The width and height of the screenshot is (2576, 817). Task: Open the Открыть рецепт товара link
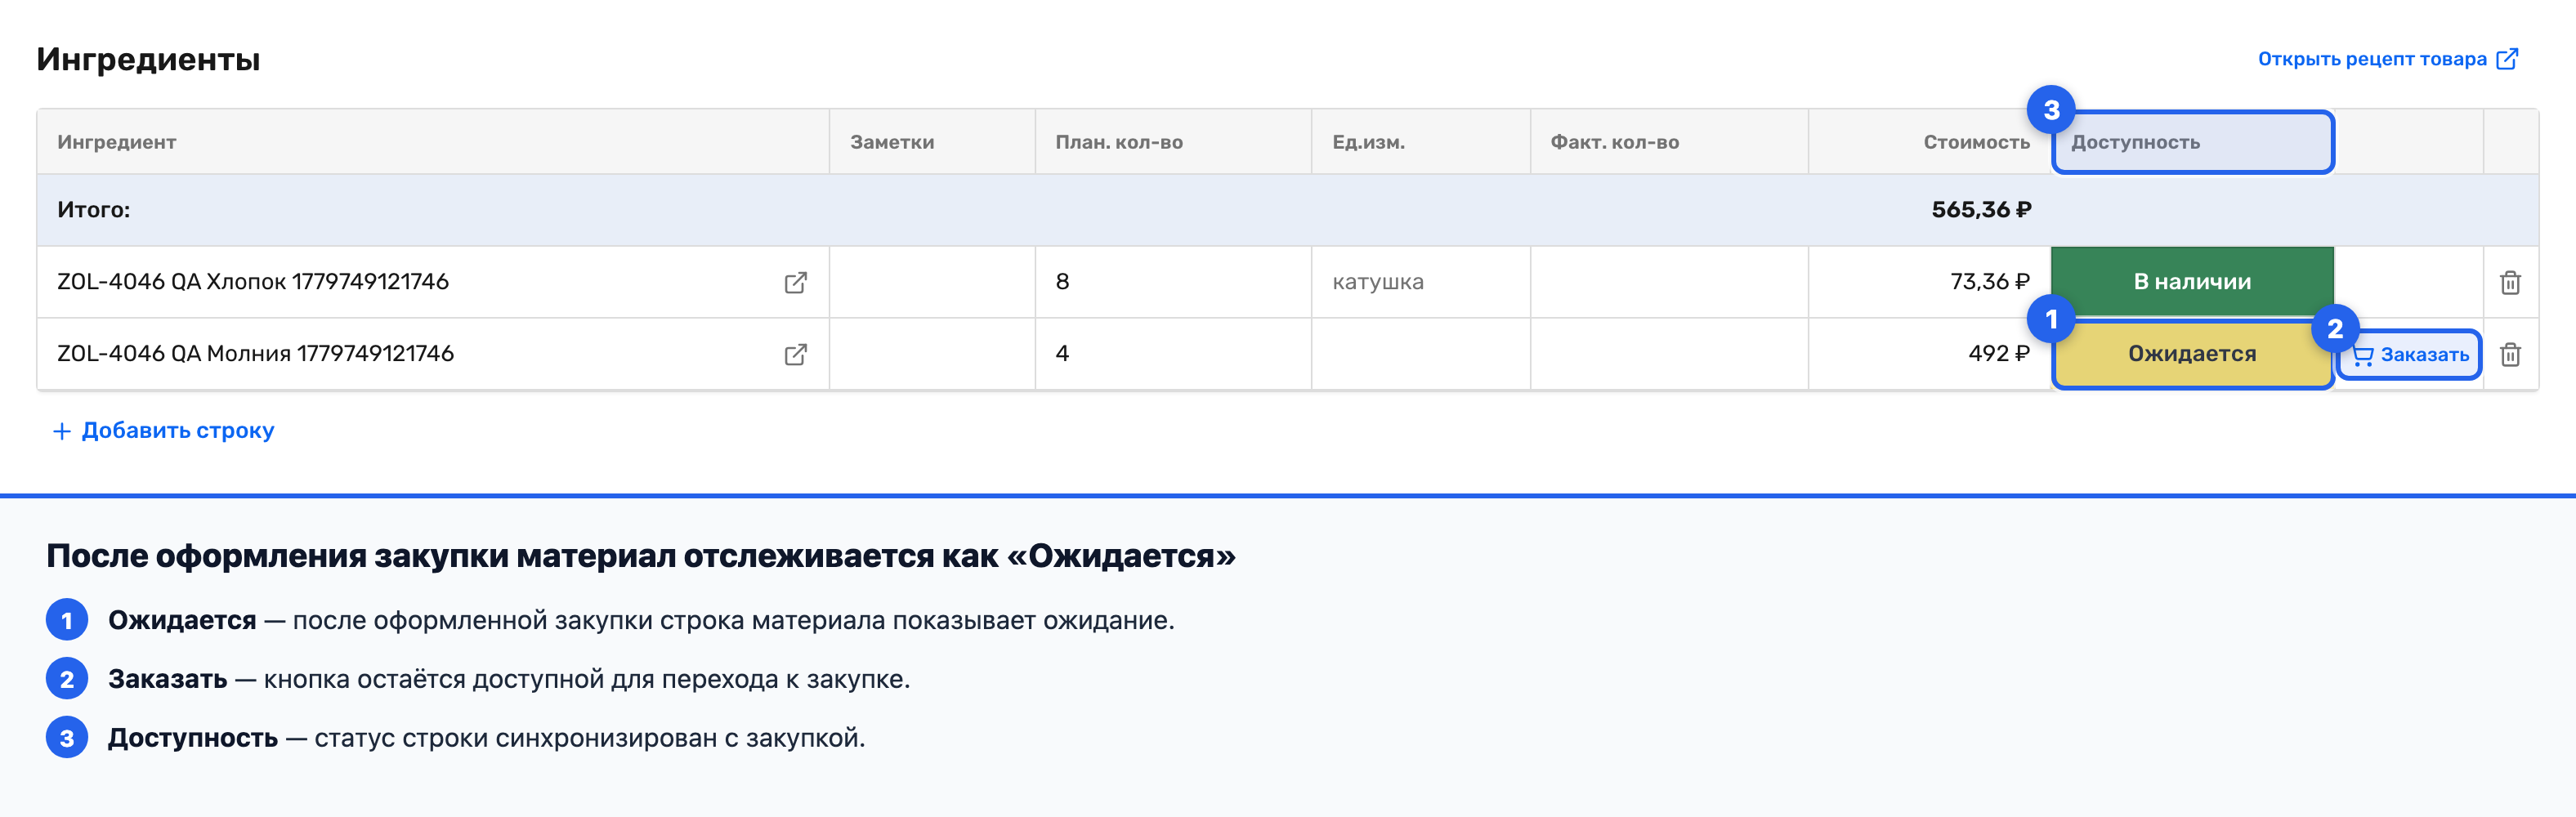pos(2387,59)
